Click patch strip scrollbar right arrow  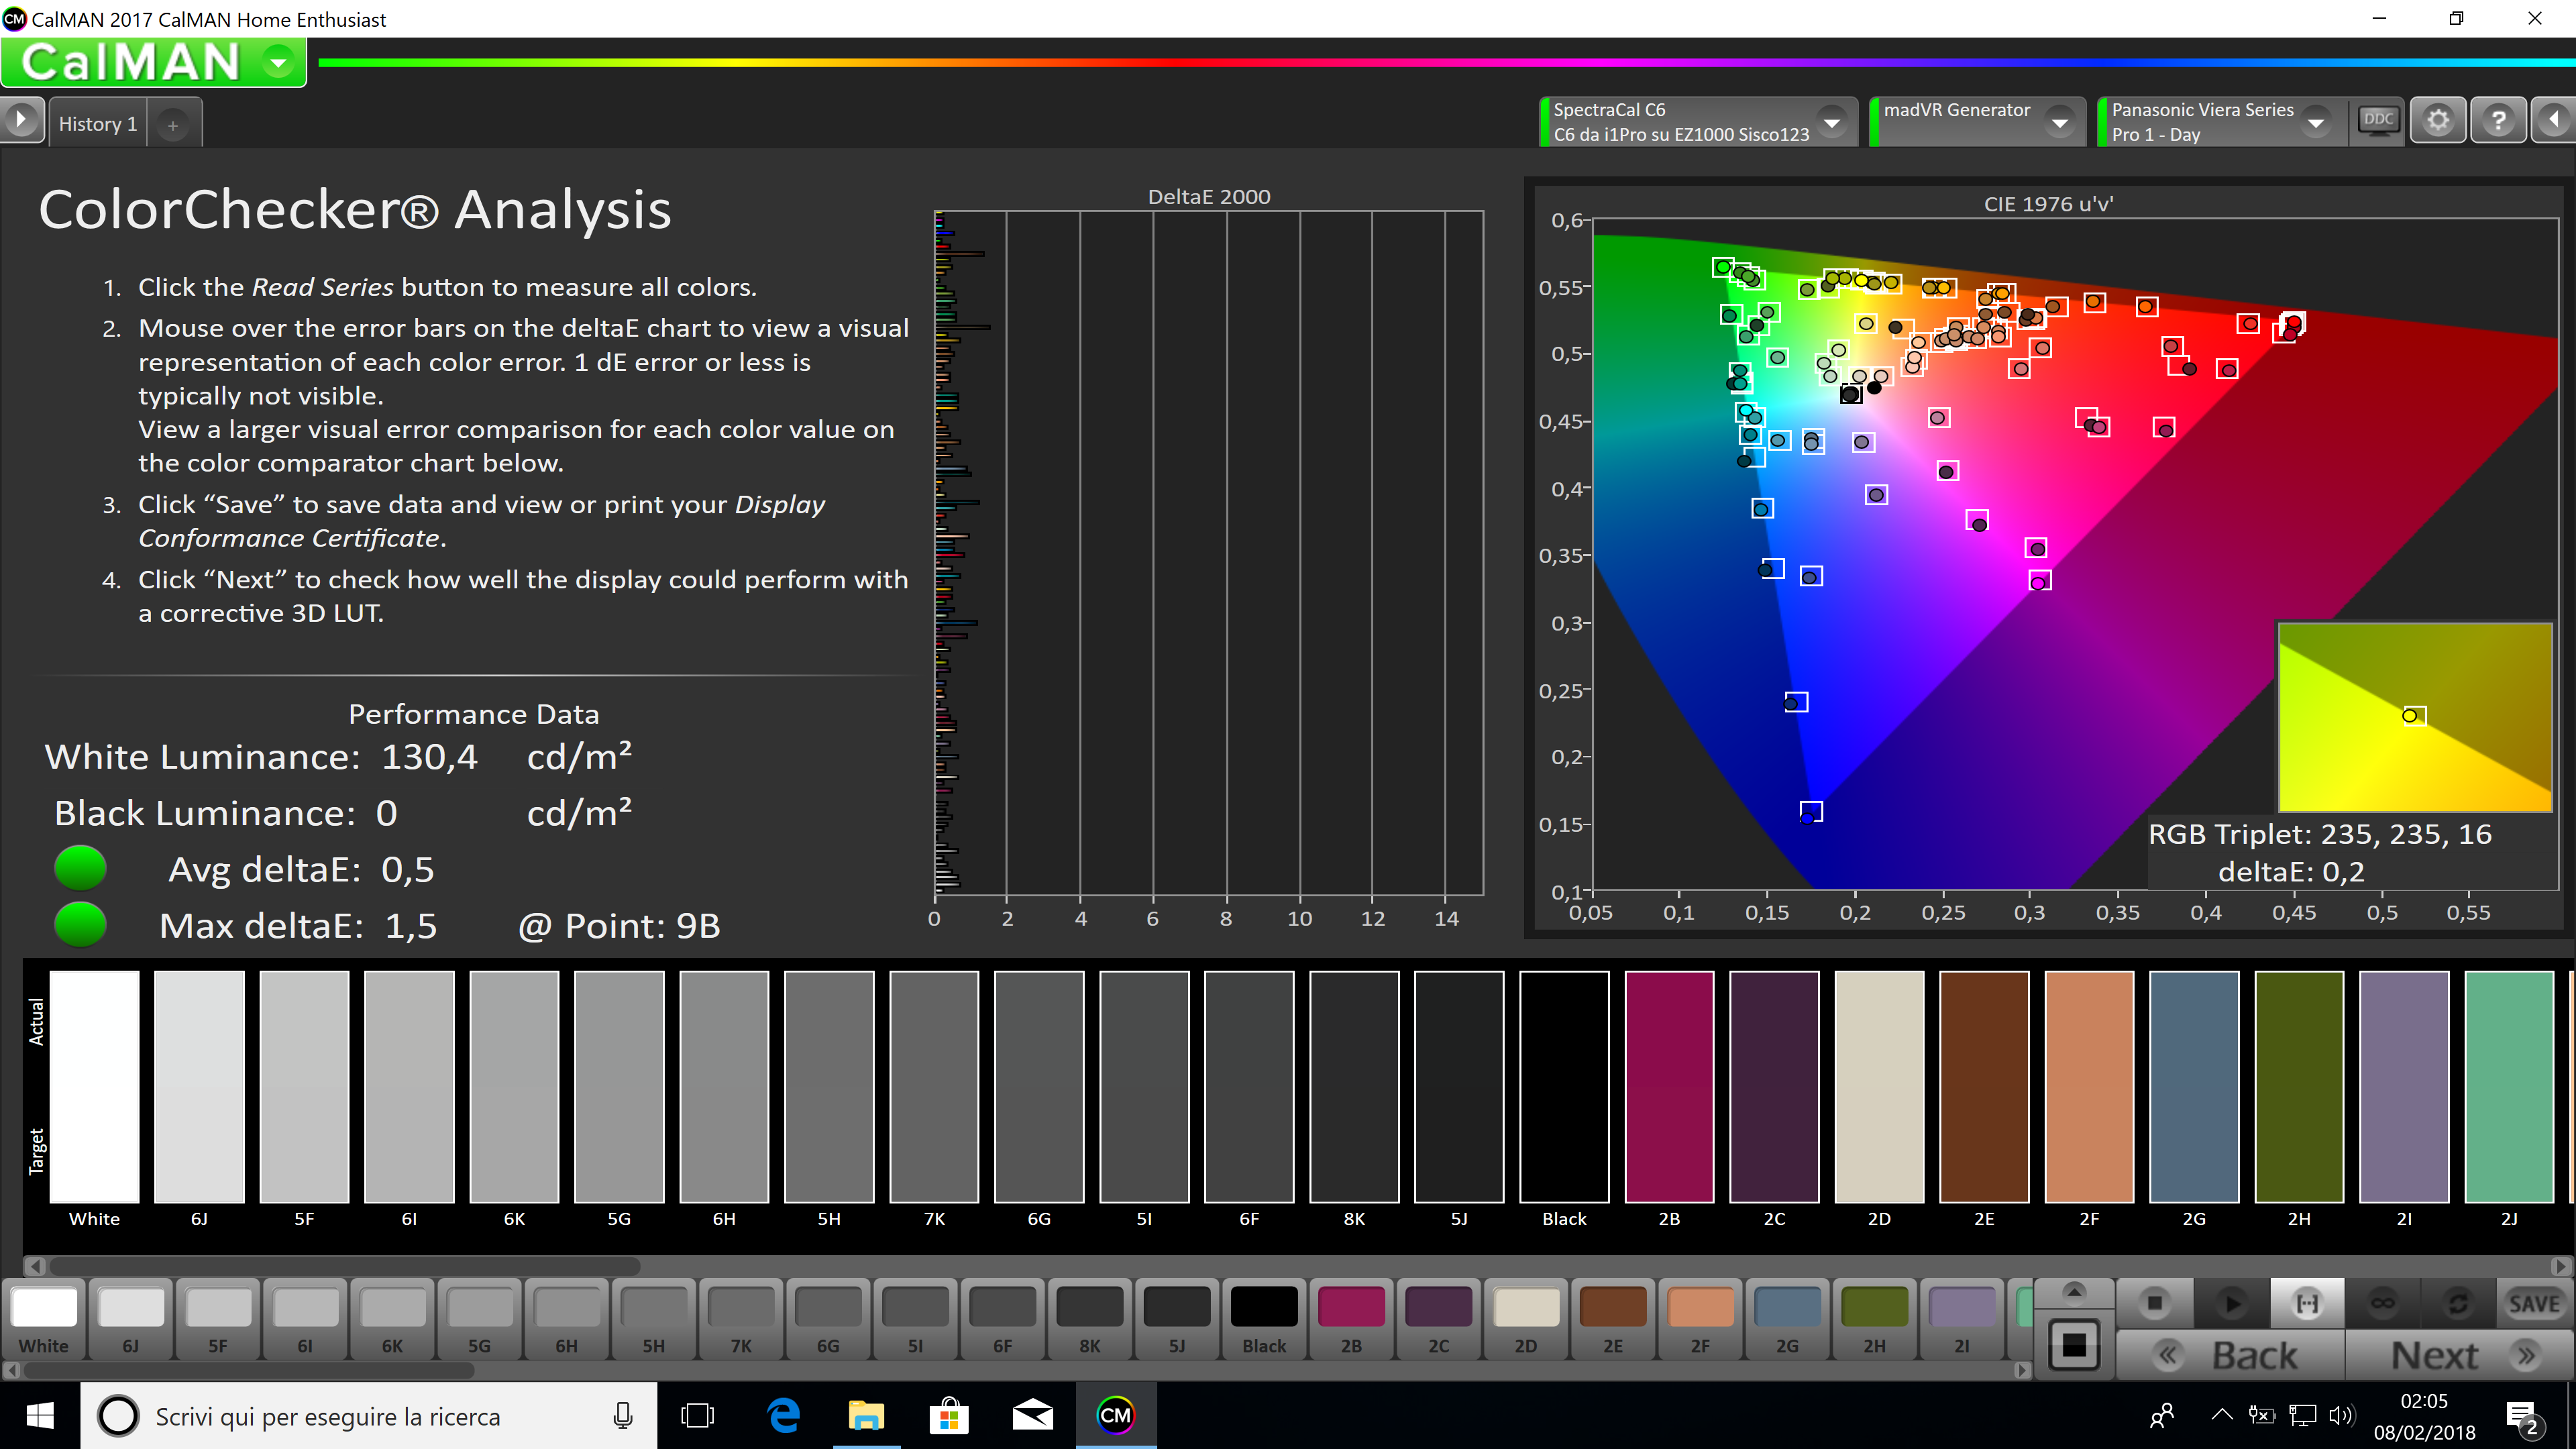point(2022,1370)
